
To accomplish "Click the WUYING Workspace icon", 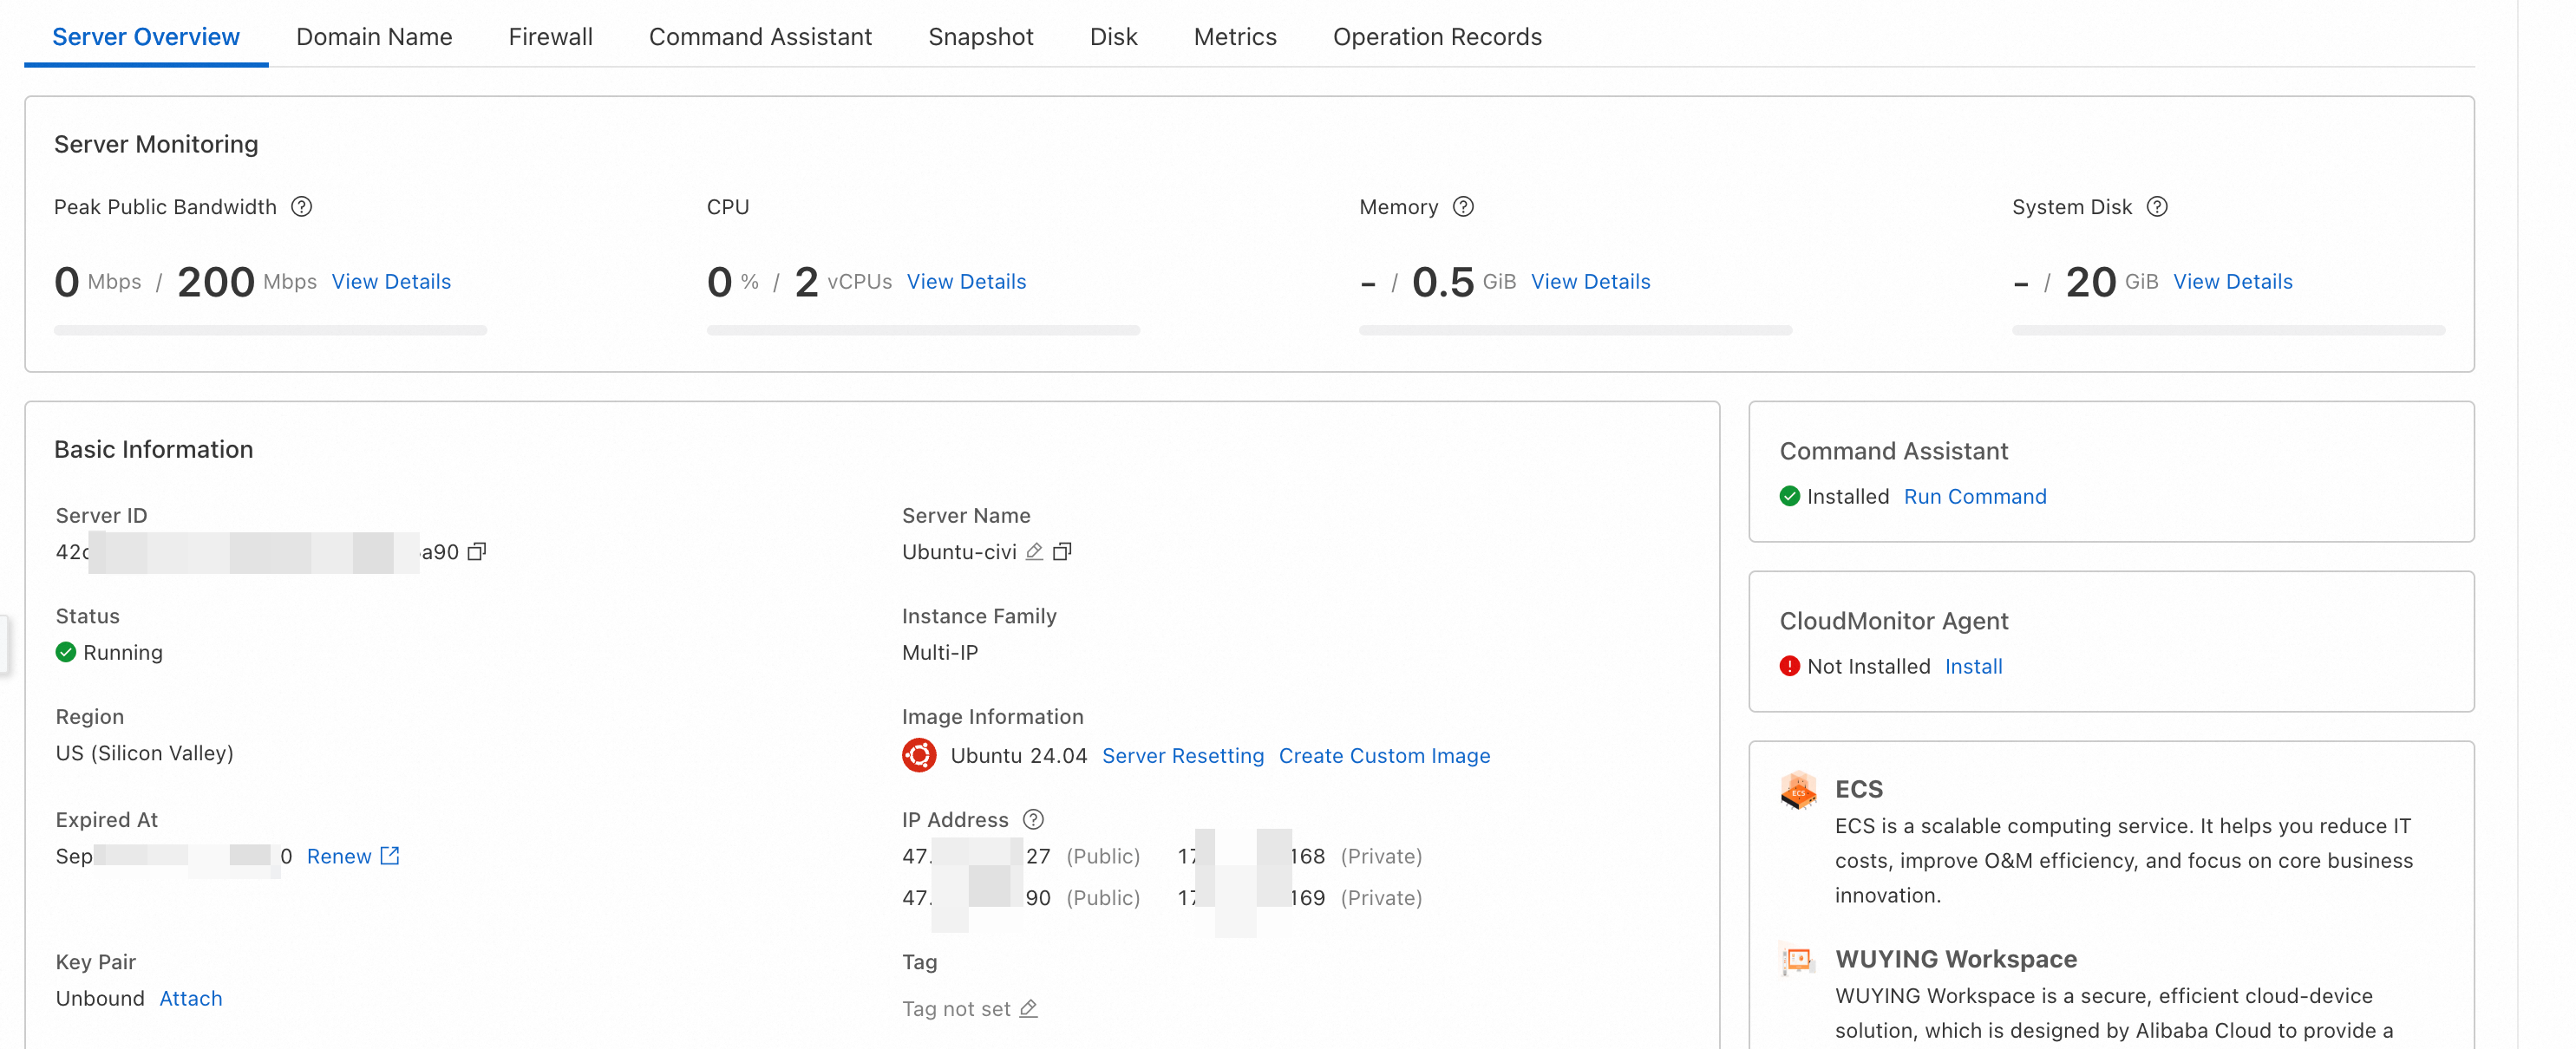I will [1797, 959].
